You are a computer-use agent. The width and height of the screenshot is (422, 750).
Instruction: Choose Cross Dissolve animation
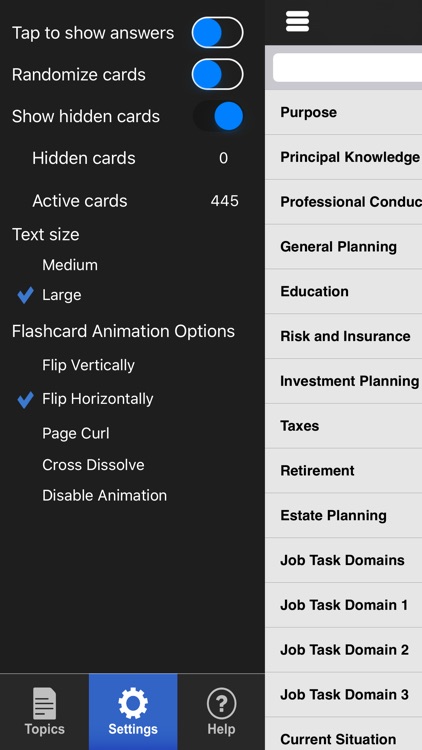pos(93,465)
